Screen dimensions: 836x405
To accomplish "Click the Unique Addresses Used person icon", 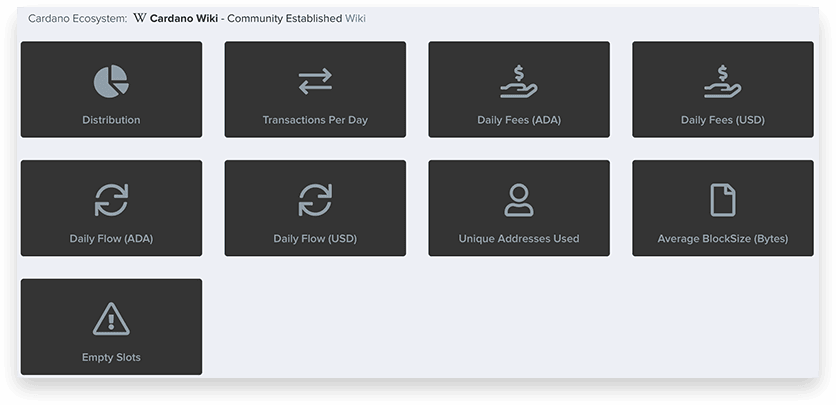I will click(519, 200).
